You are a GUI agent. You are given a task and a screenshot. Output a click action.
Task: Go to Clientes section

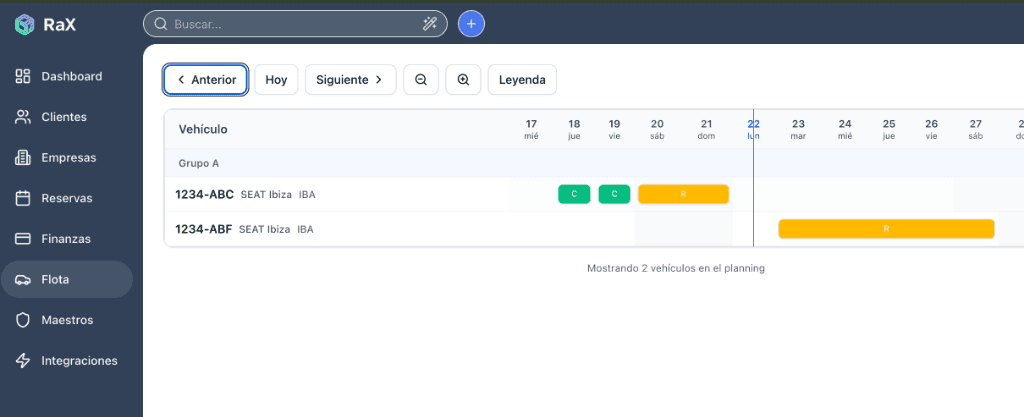pos(63,117)
